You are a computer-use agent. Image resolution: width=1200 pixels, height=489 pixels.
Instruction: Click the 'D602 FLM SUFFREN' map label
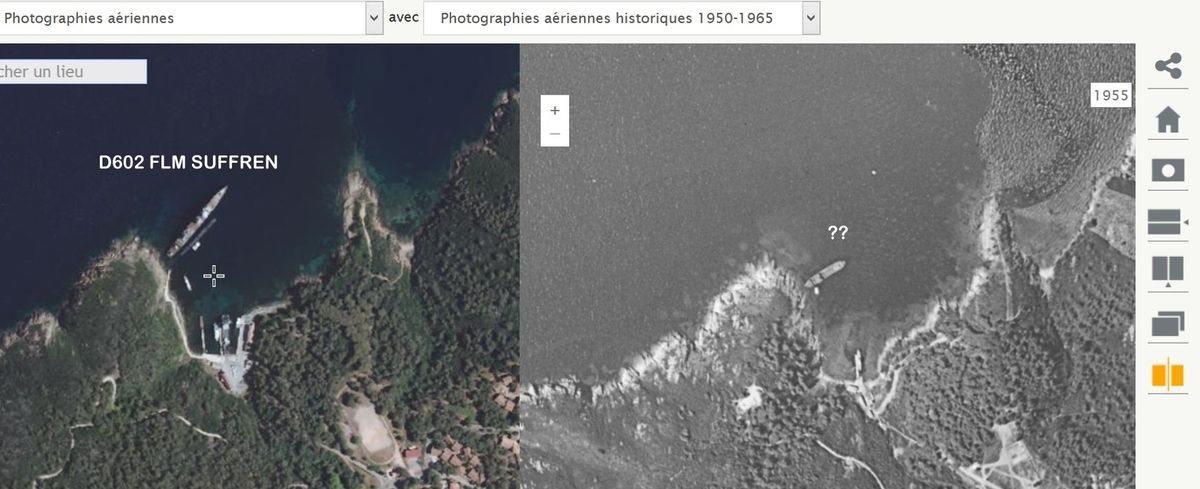point(188,162)
